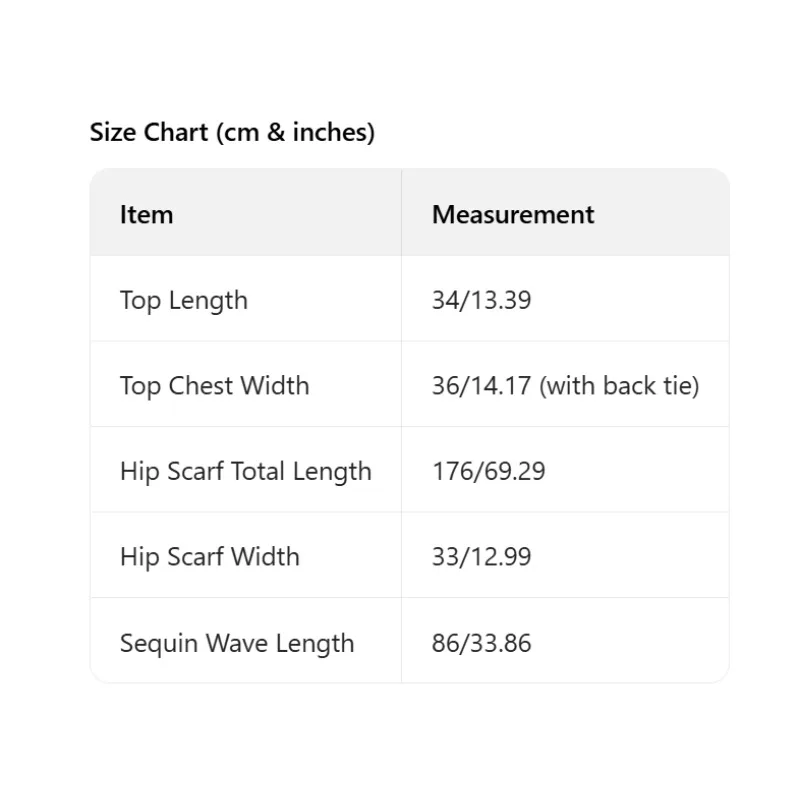Select the Top Length row label

click(x=183, y=300)
